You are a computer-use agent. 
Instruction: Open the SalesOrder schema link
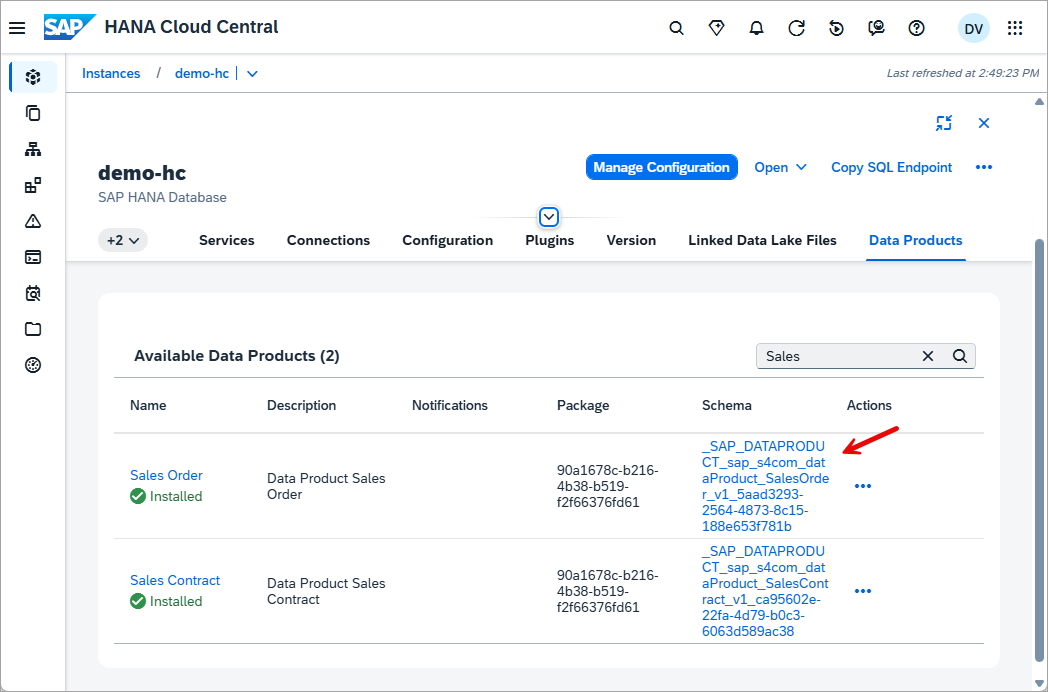tap(765, 486)
